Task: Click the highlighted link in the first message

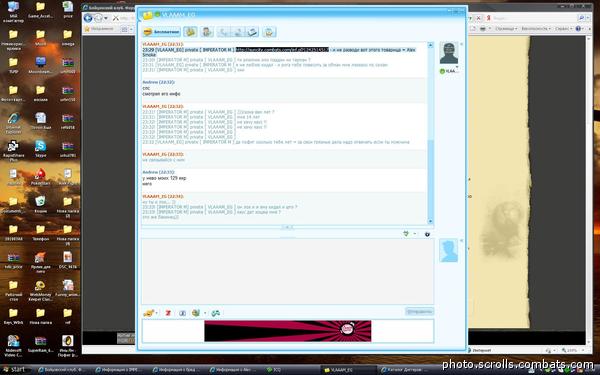Action: pos(282,50)
